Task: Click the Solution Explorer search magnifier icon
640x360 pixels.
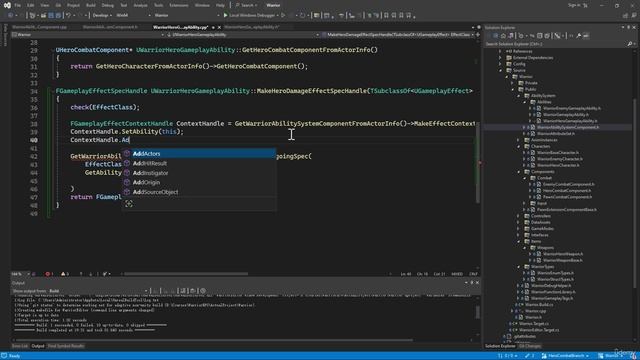Action: coord(629,44)
